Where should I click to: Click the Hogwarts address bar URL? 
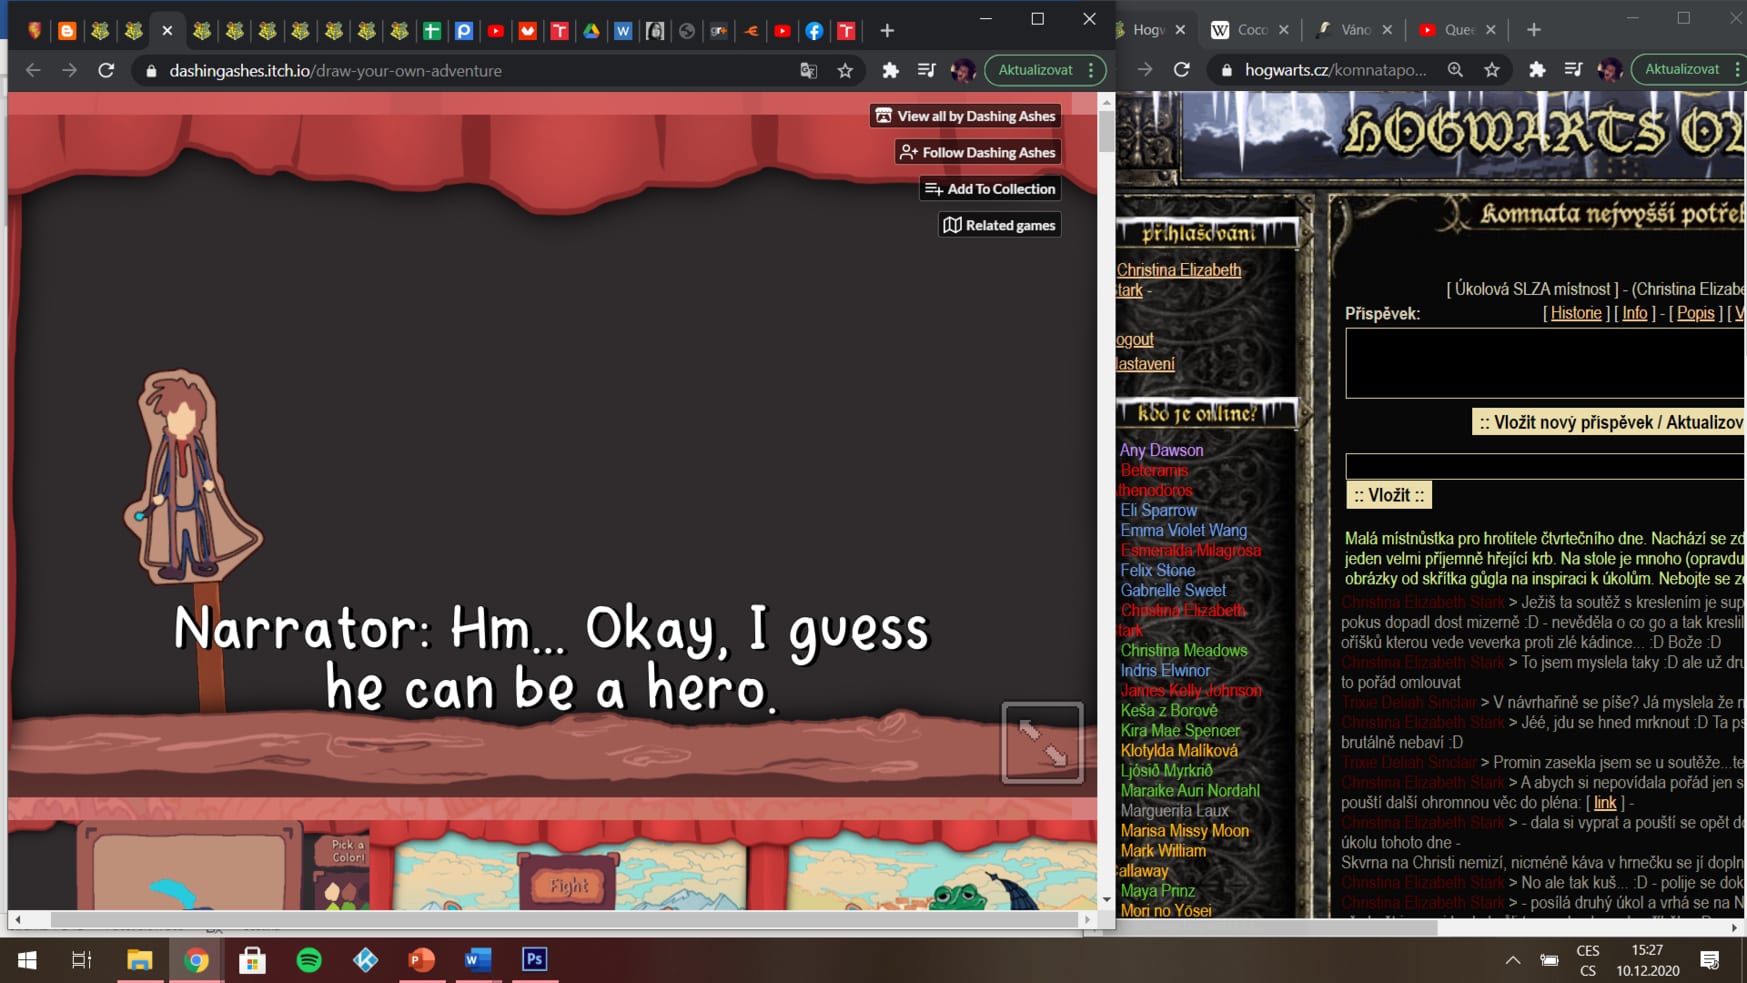click(1336, 70)
